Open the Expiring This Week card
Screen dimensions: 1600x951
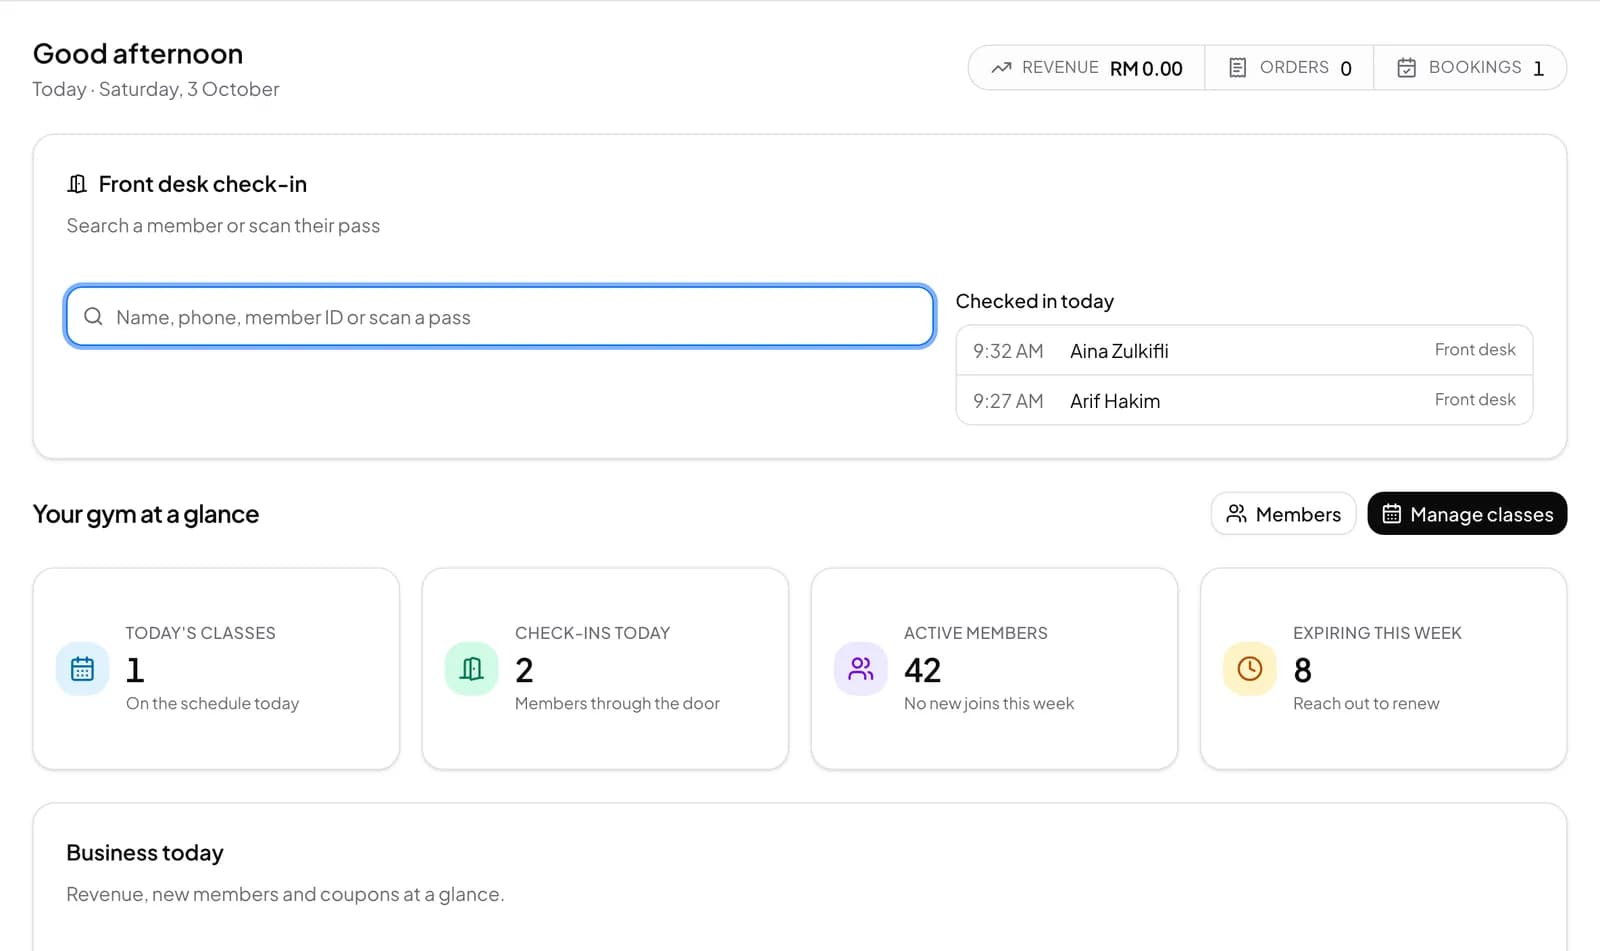click(x=1383, y=668)
